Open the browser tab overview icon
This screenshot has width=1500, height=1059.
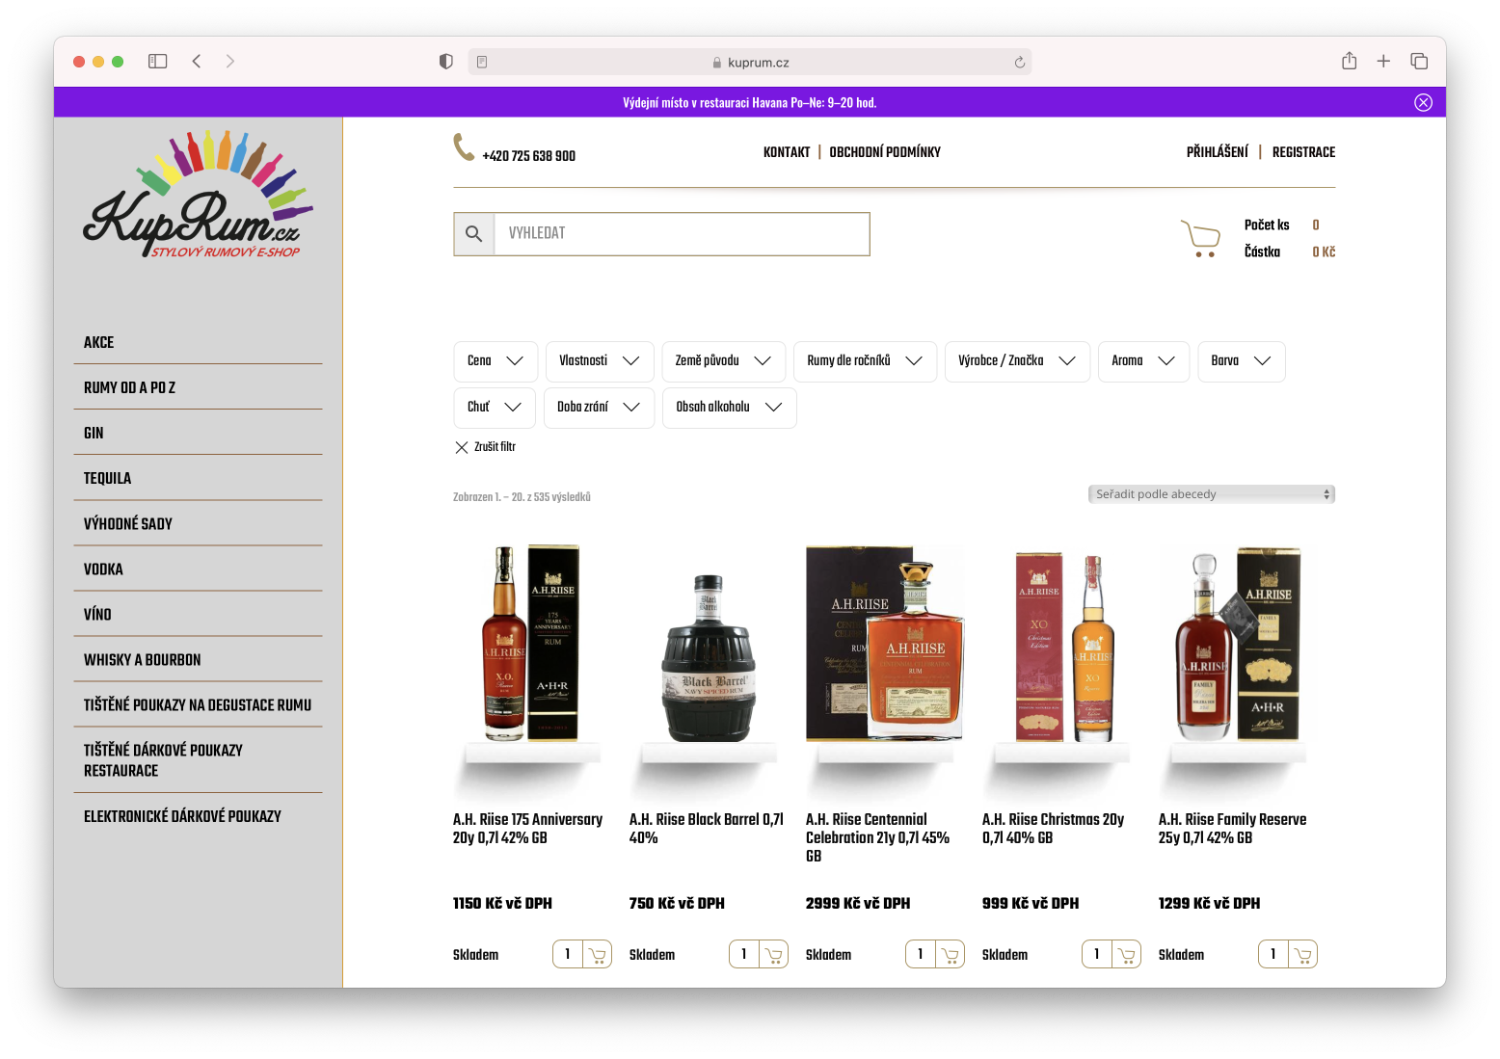point(1419,60)
